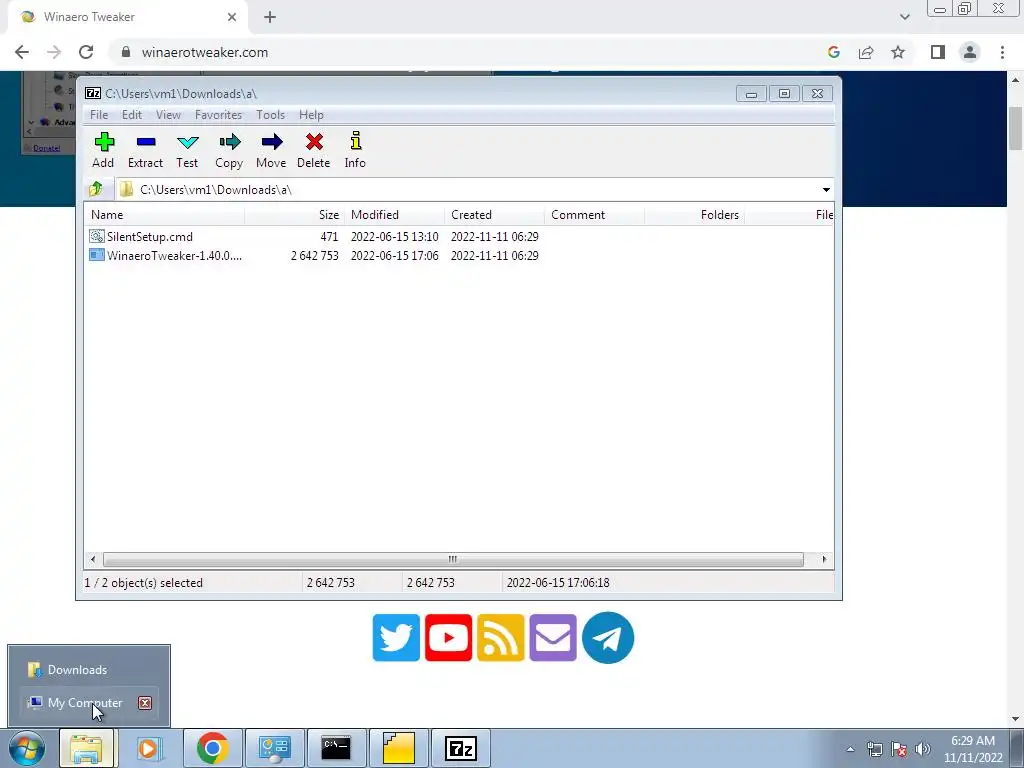Open the Info tool
Viewport: 1024px width, 768px height.
tap(355, 151)
